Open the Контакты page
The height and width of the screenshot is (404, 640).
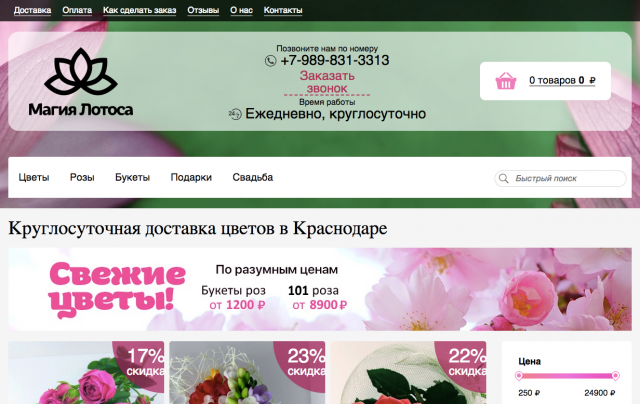(283, 10)
